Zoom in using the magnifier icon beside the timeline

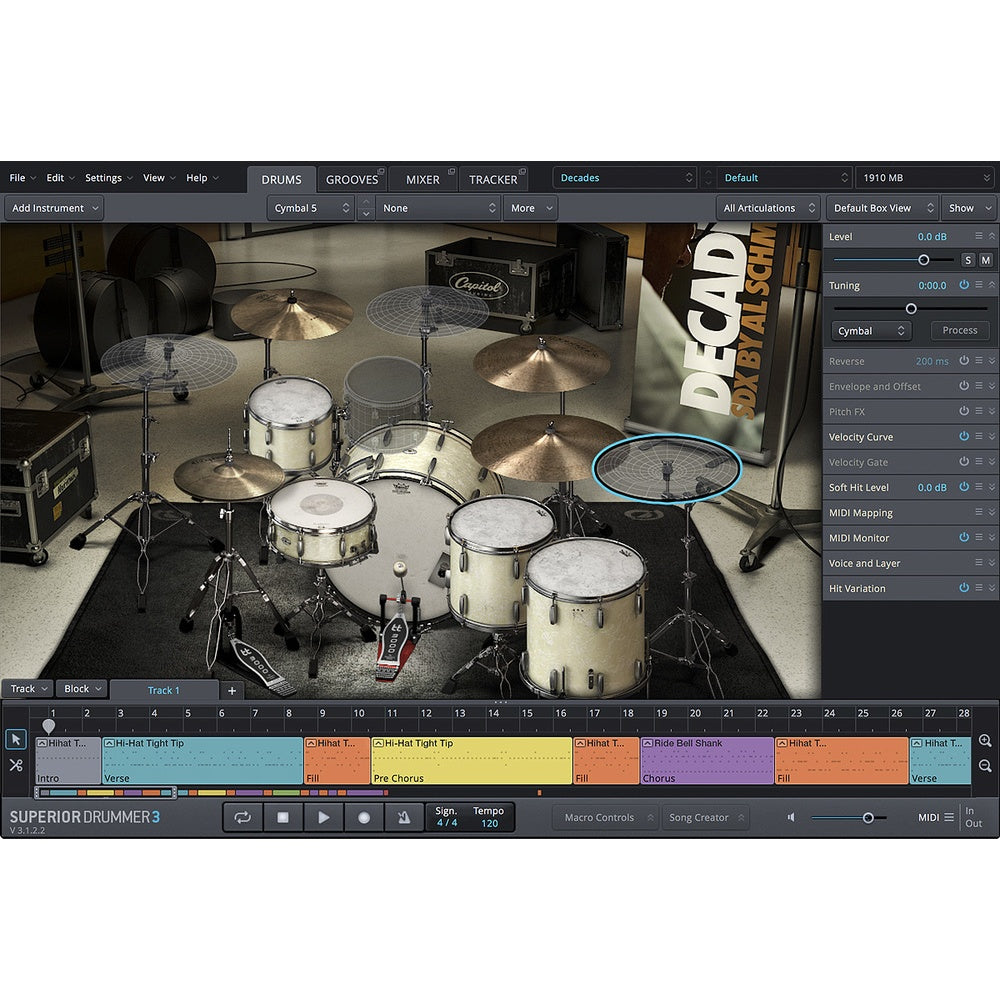point(985,741)
